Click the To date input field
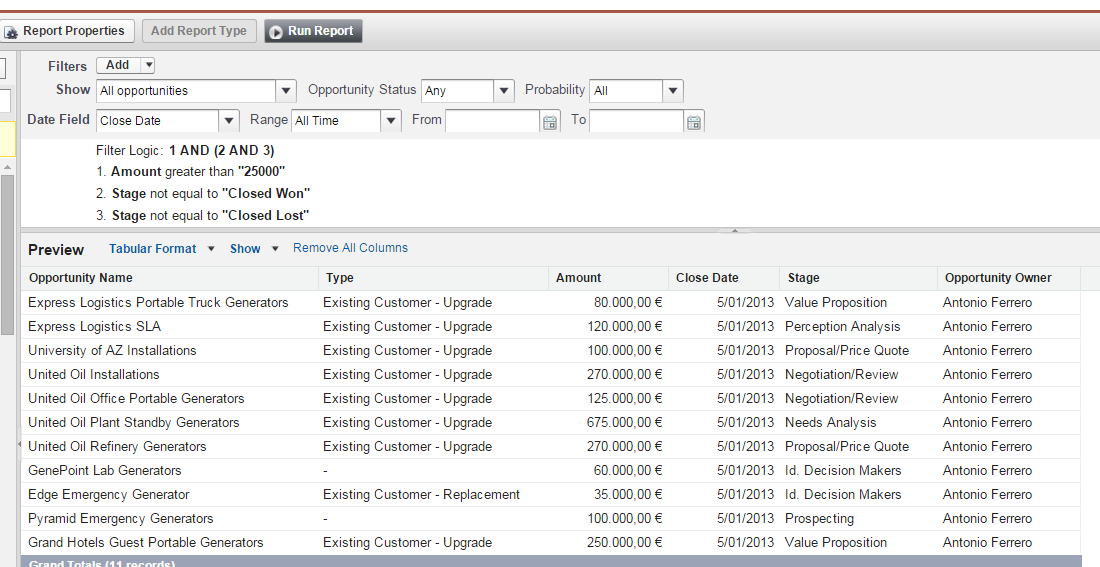 (636, 121)
